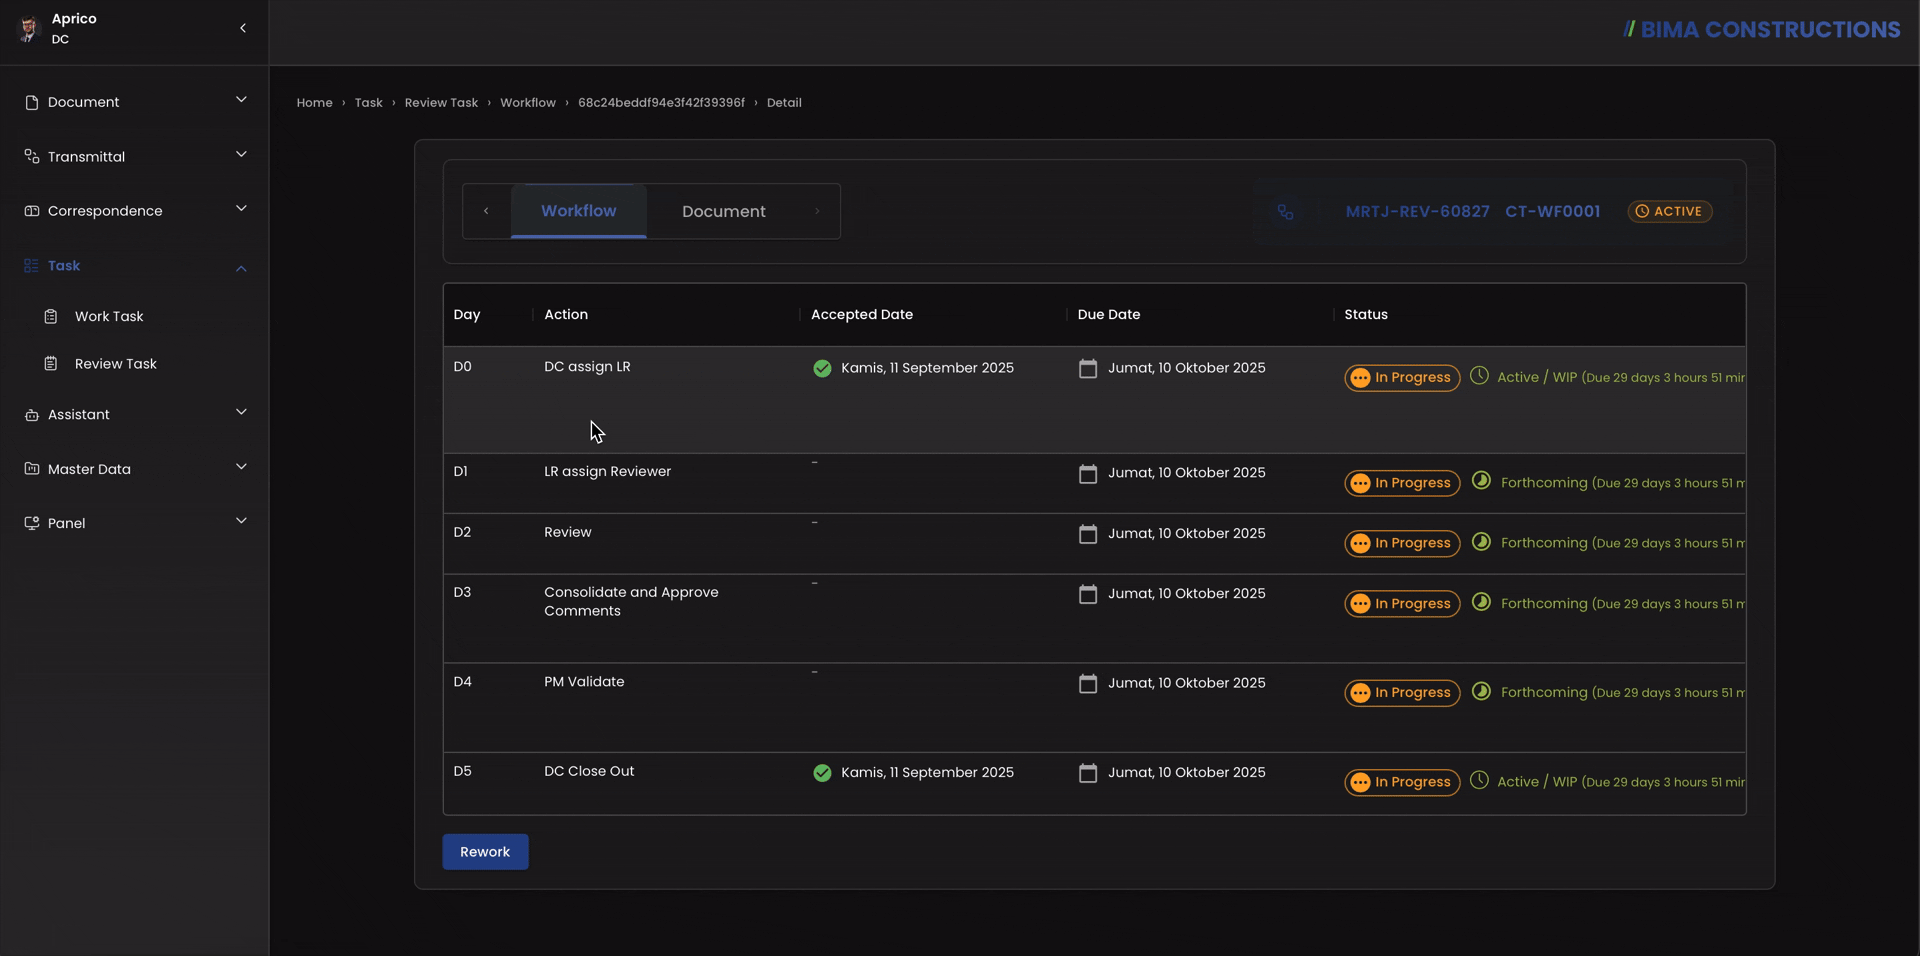Expand the Panel menu chevron

point(241,520)
